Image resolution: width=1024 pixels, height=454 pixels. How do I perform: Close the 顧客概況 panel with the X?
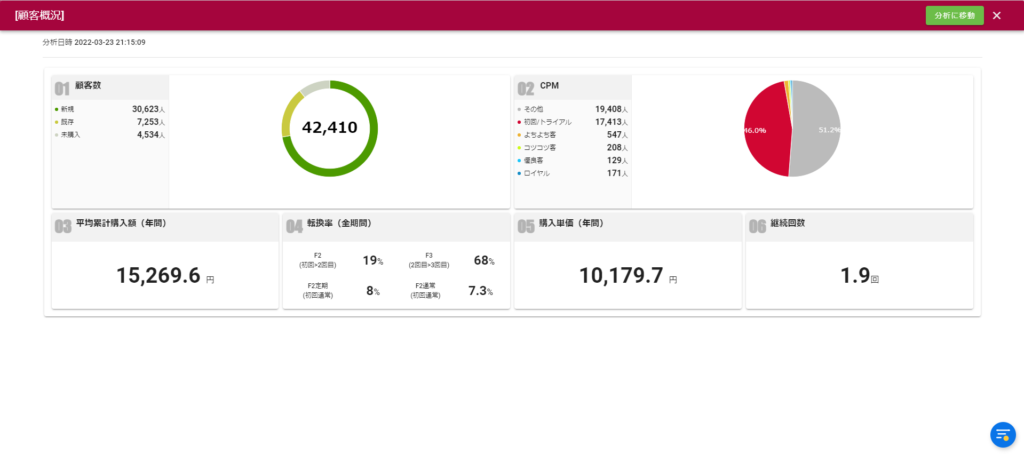click(x=996, y=15)
